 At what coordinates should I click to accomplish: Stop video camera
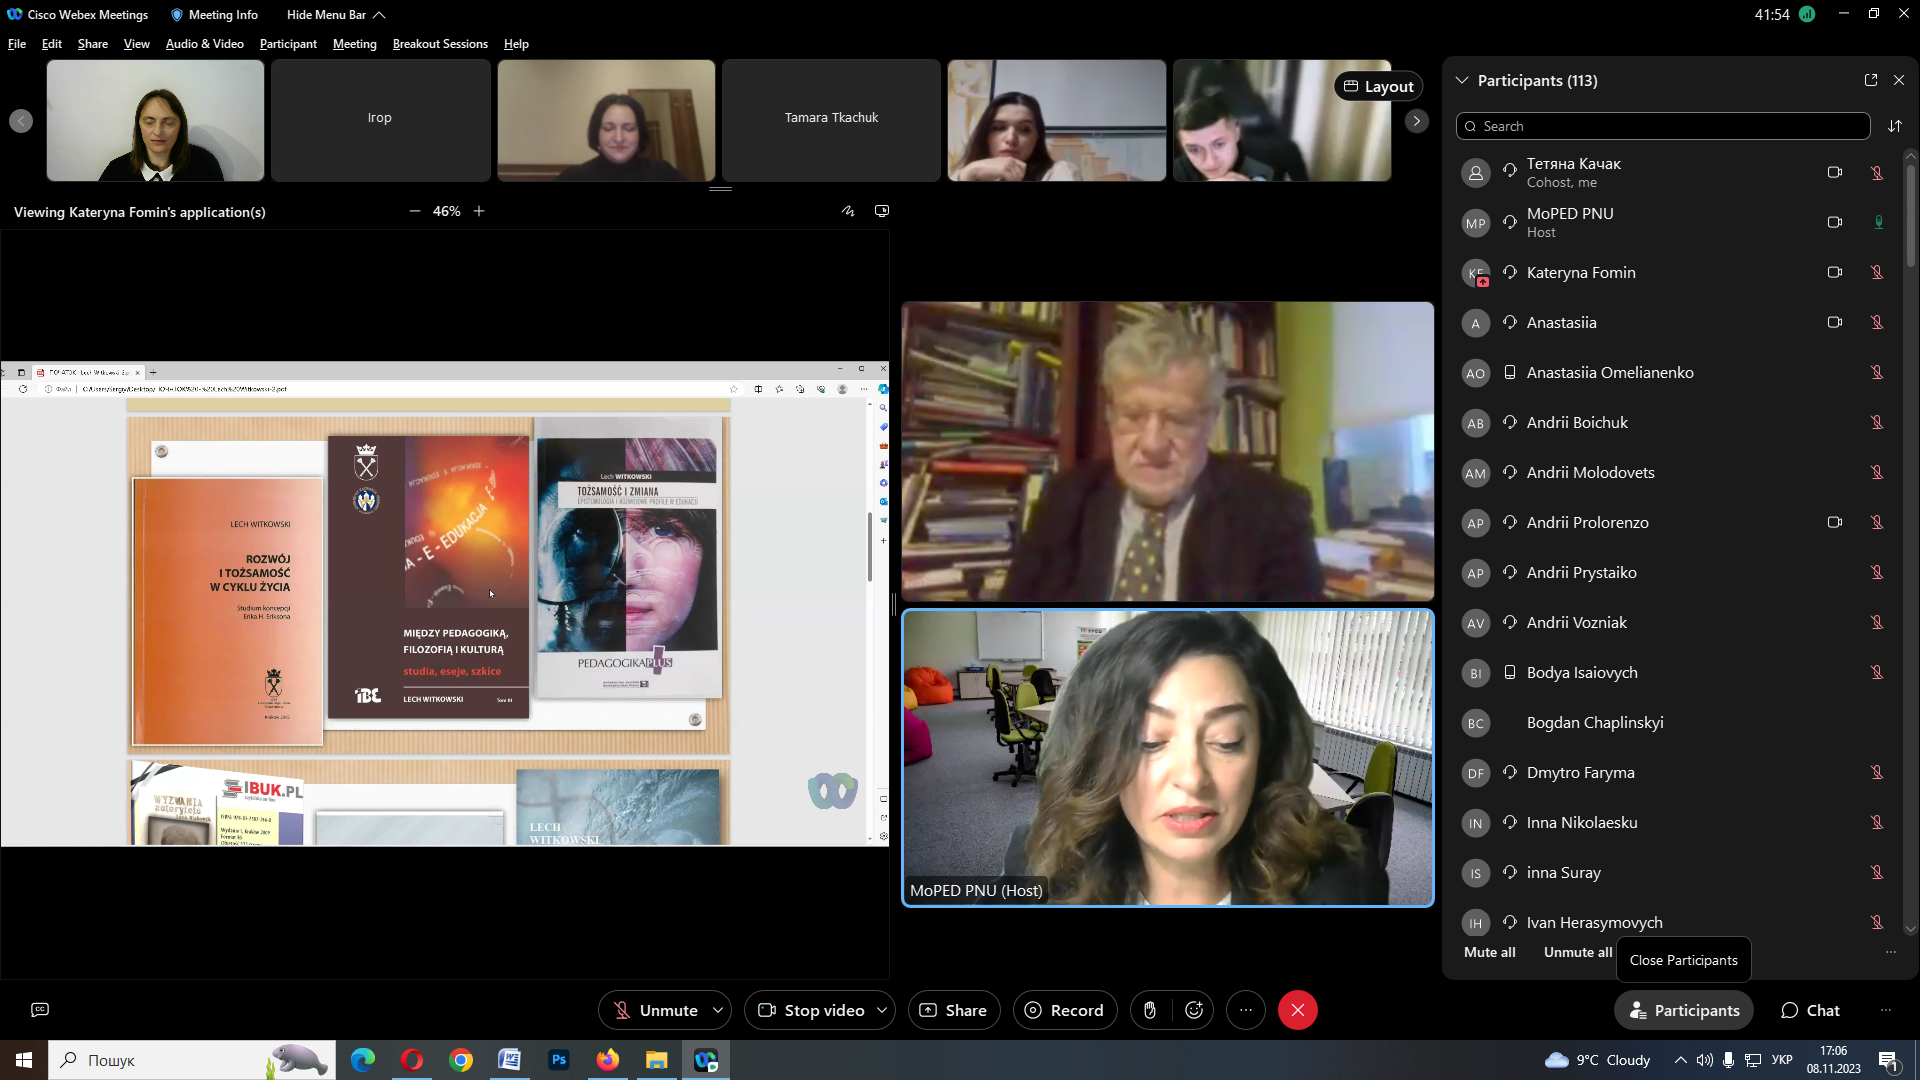pyautogui.click(x=811, y=1010)
